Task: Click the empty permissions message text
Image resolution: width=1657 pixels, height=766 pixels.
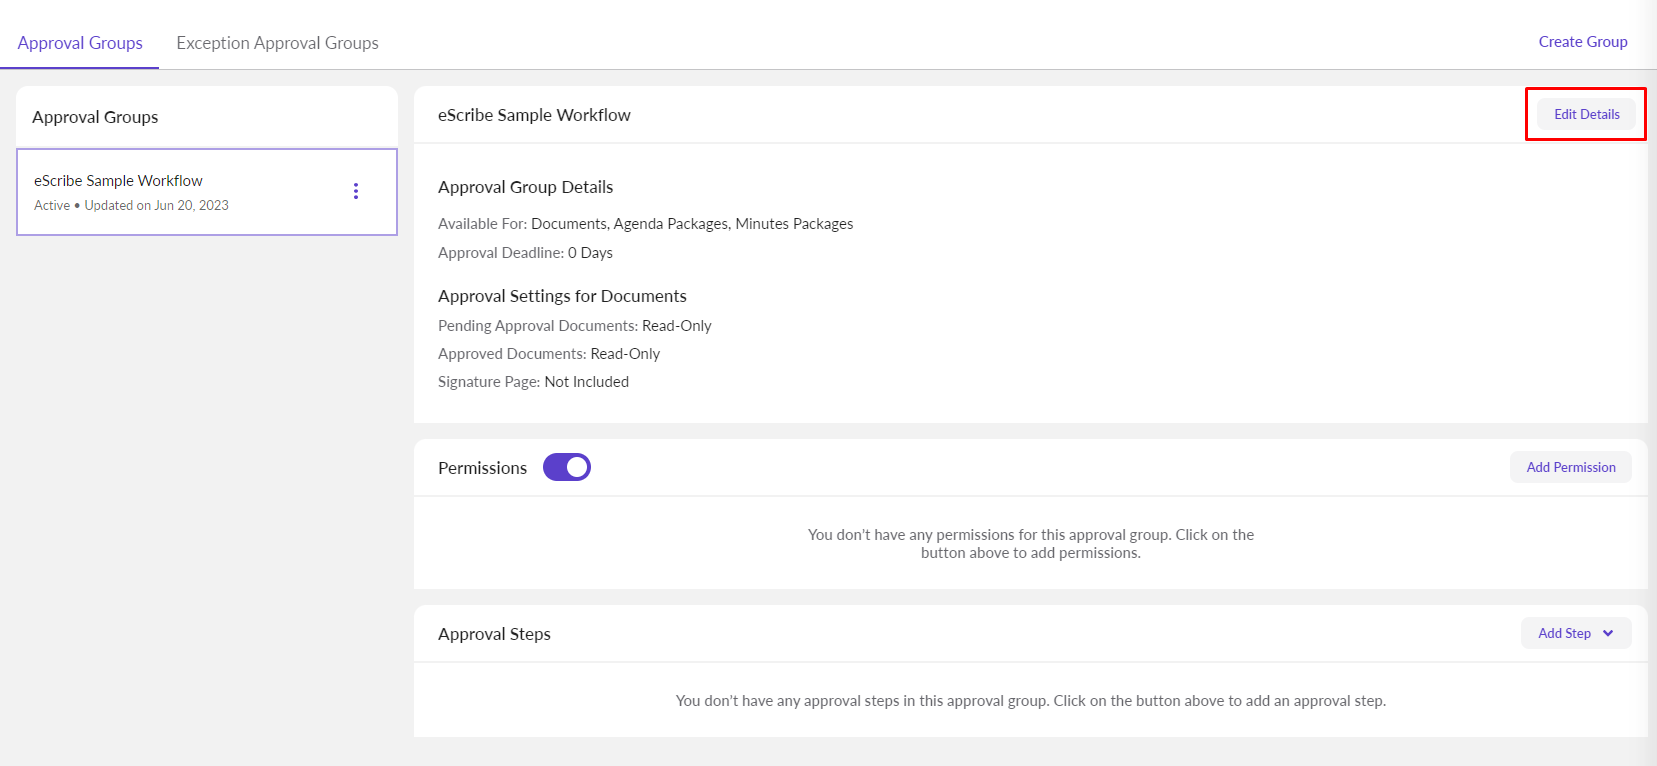Action: (1030, 543)
